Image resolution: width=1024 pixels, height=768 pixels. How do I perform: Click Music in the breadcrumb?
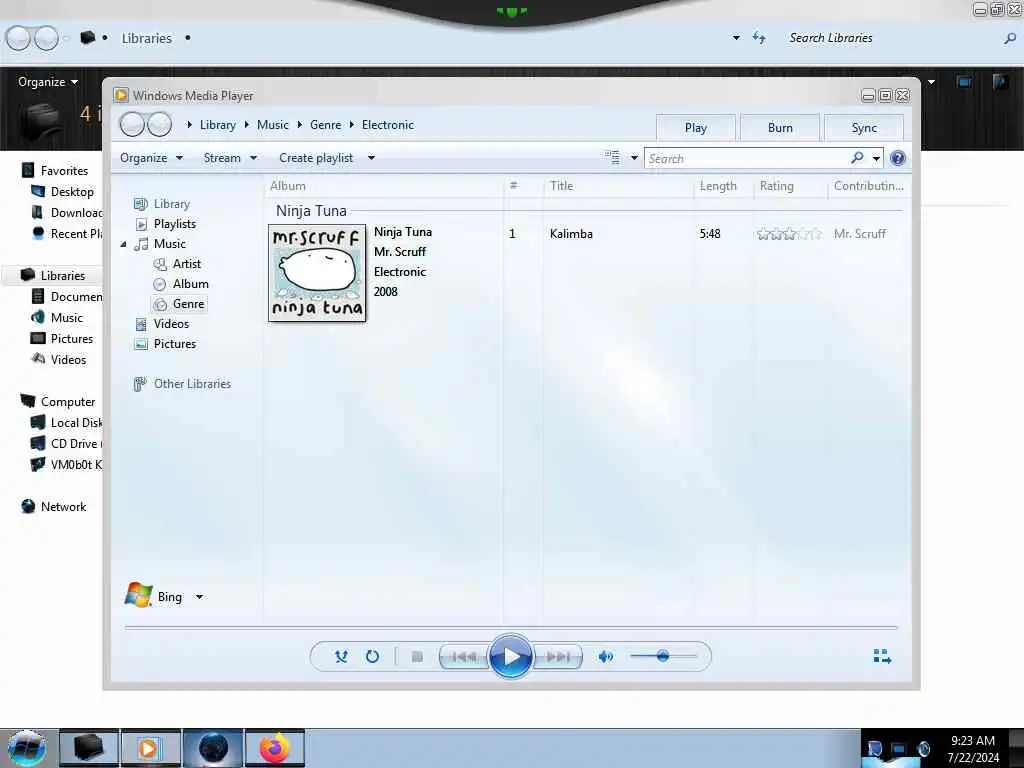(x=272, y=125)
